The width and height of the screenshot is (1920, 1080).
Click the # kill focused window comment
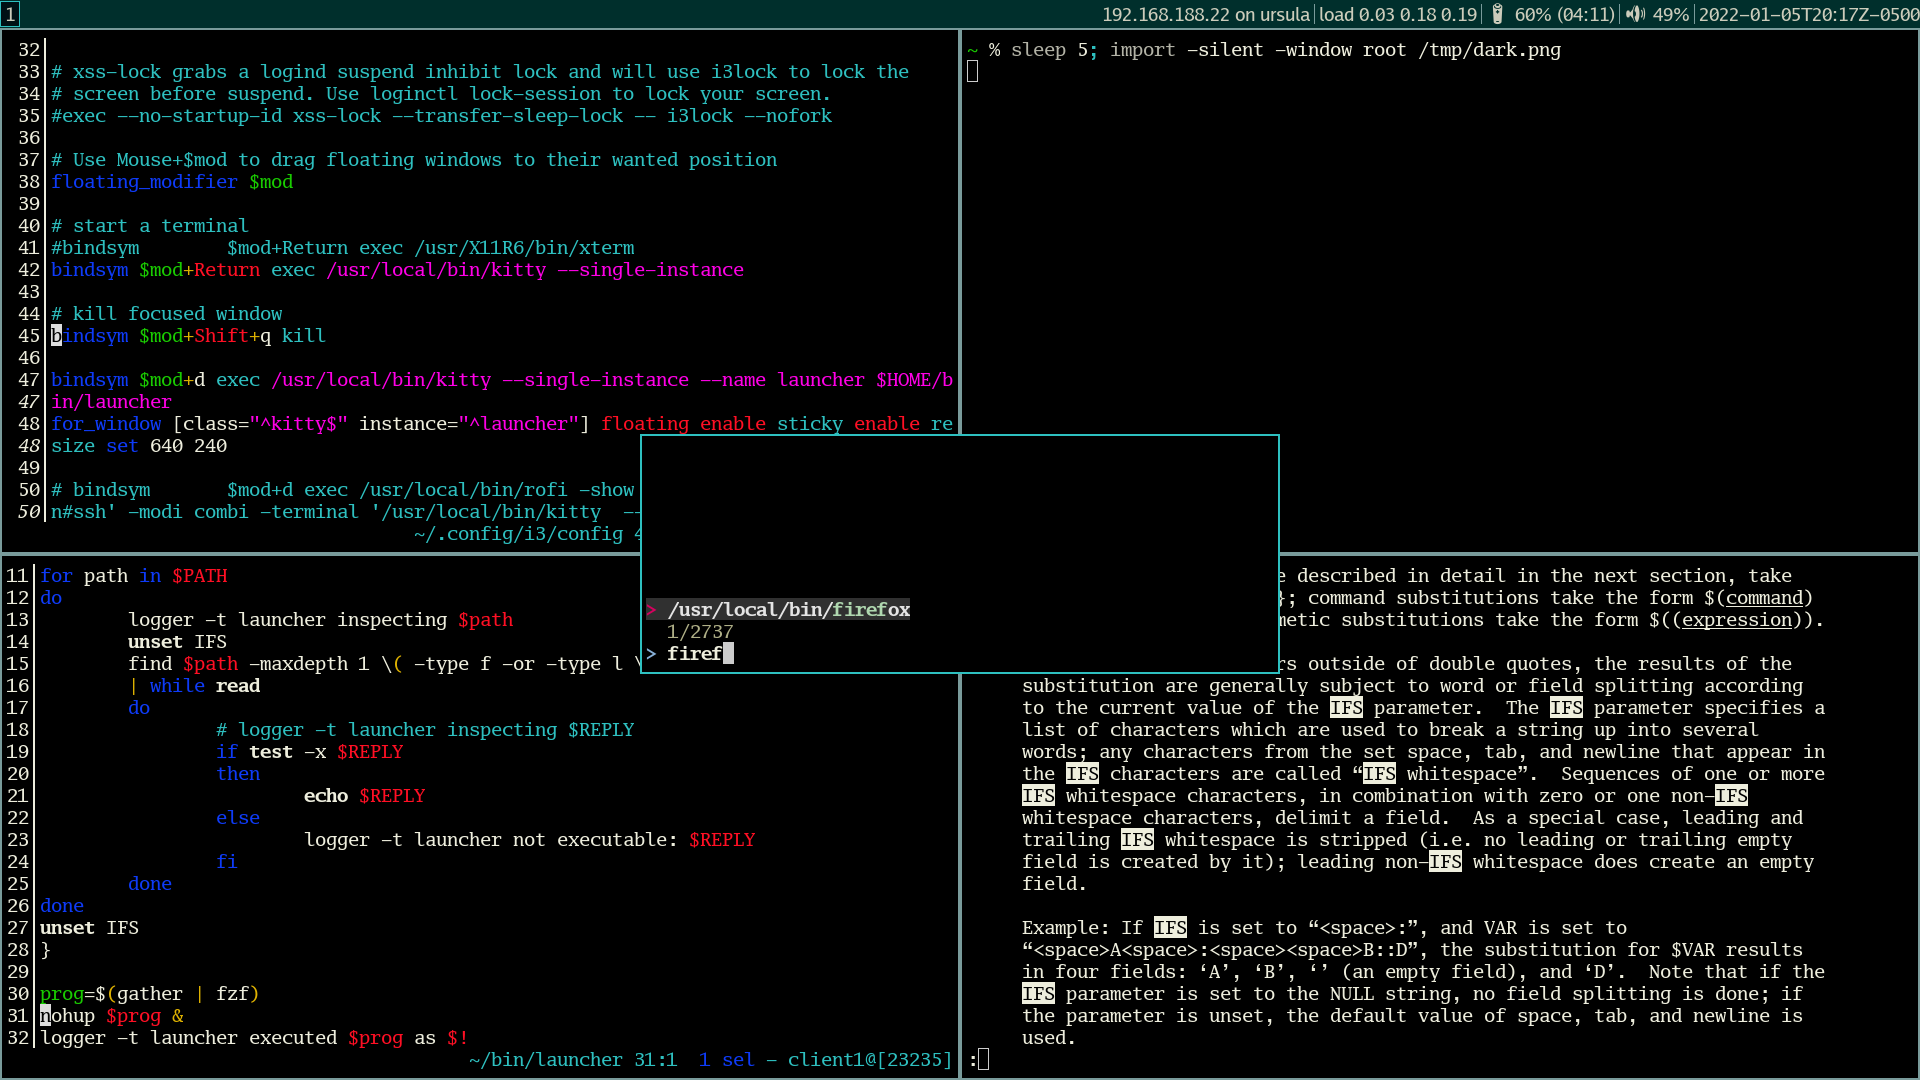tap(167, 314)
